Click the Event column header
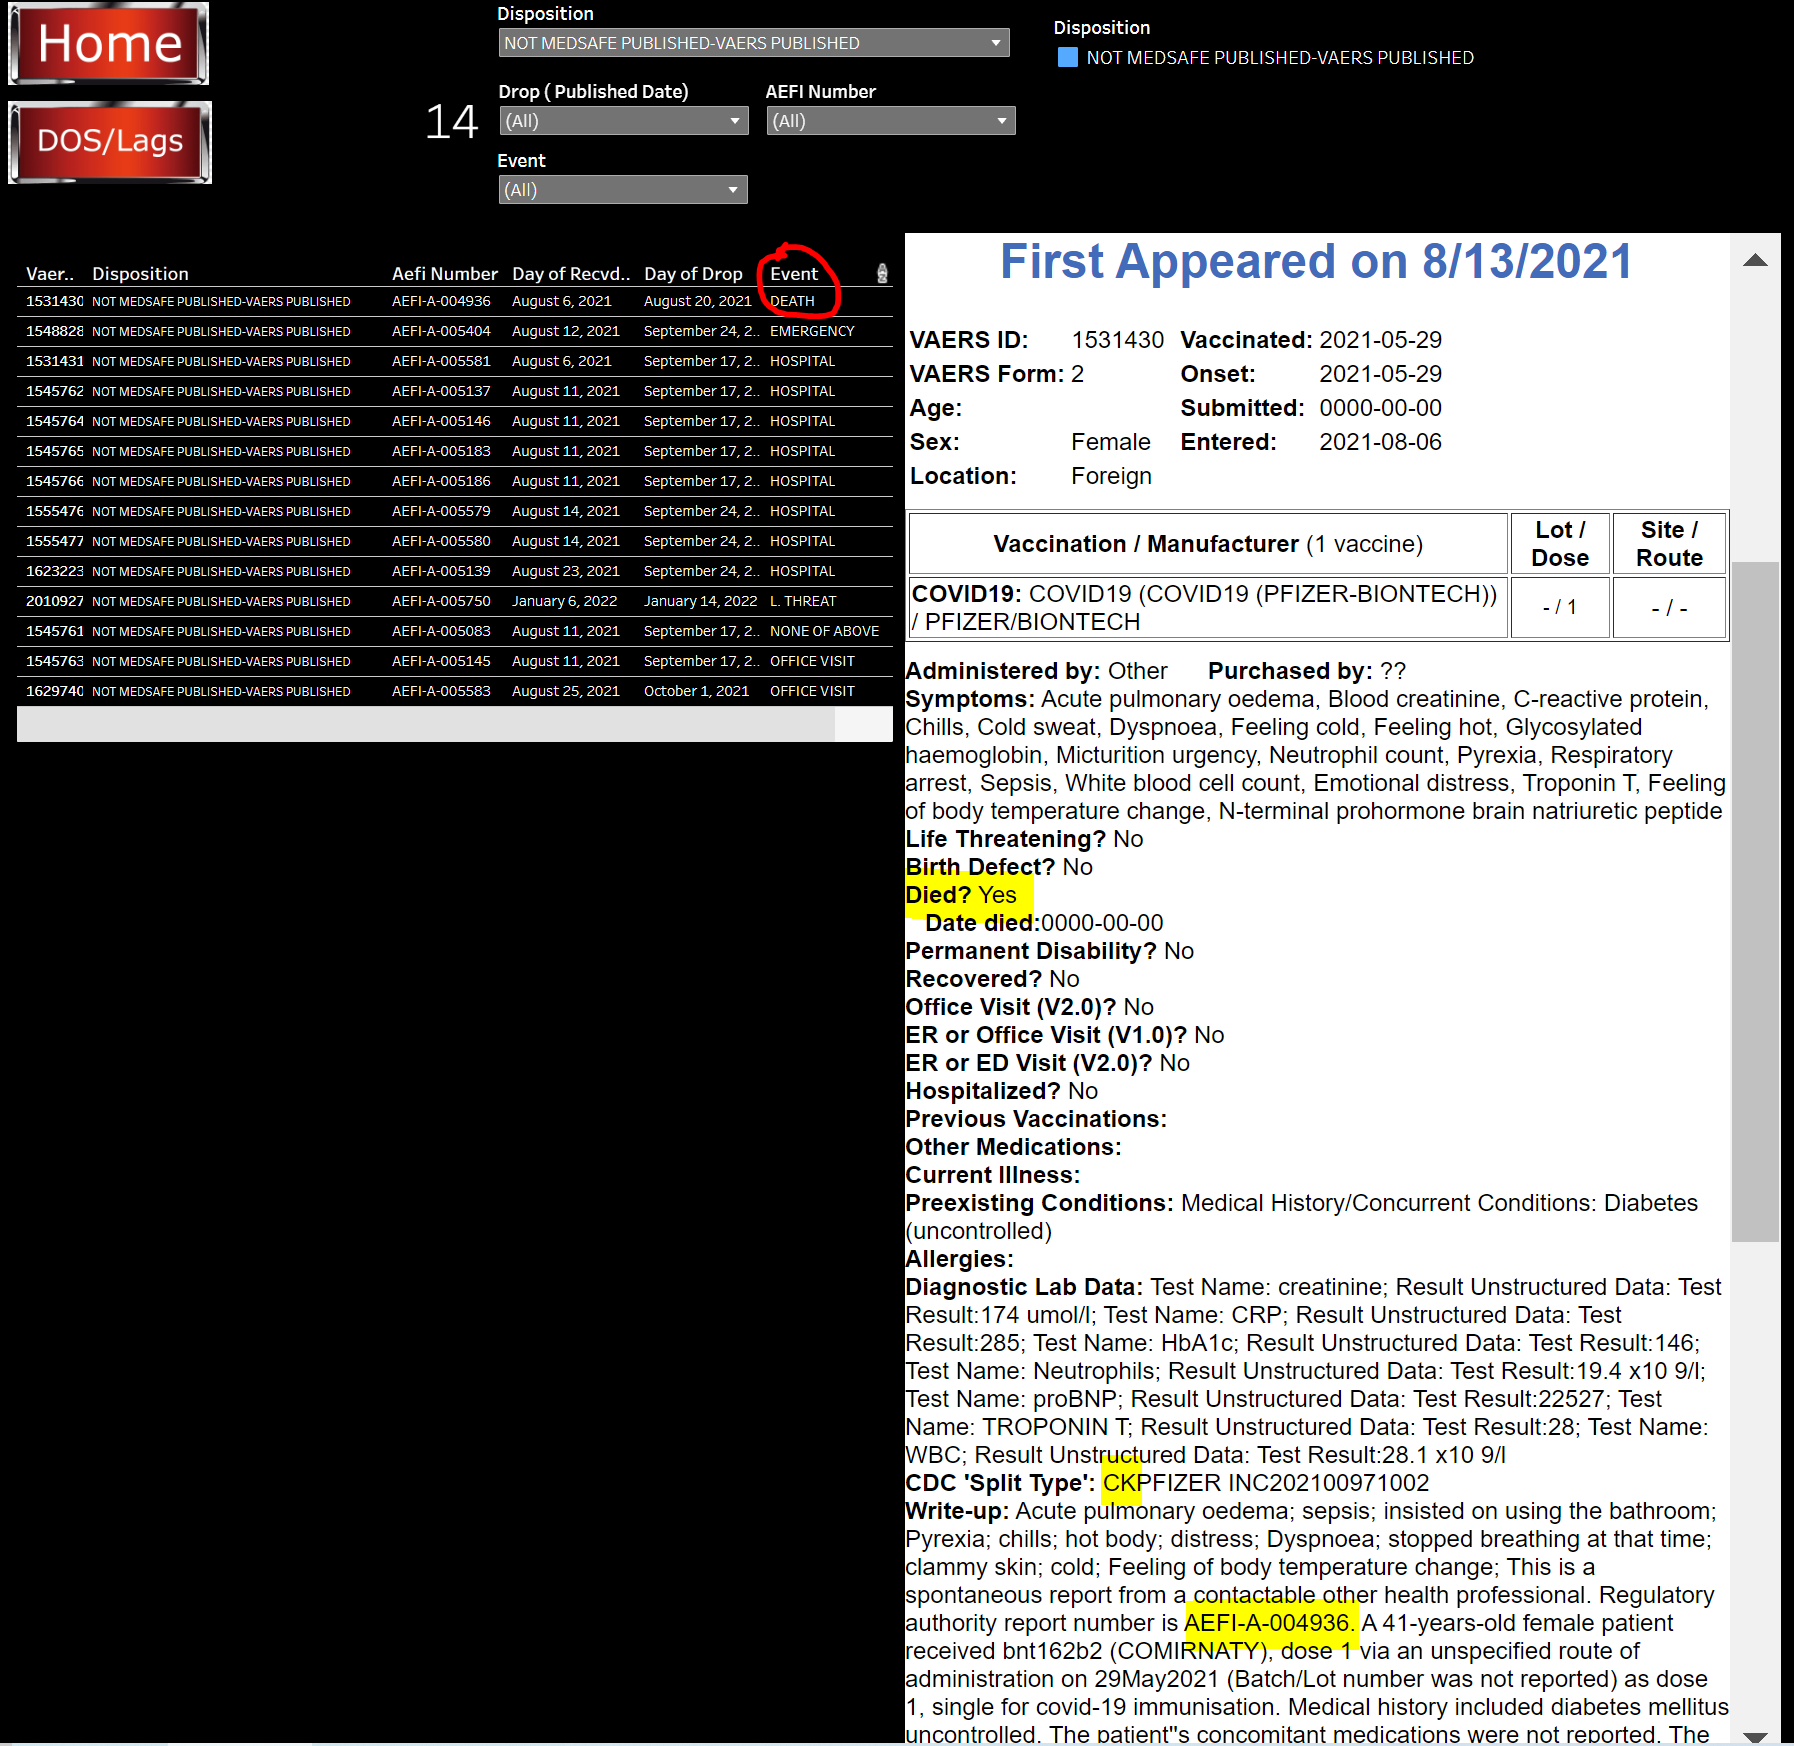The height and width of the screenshot is (1746, 1794). click(794, 274)
